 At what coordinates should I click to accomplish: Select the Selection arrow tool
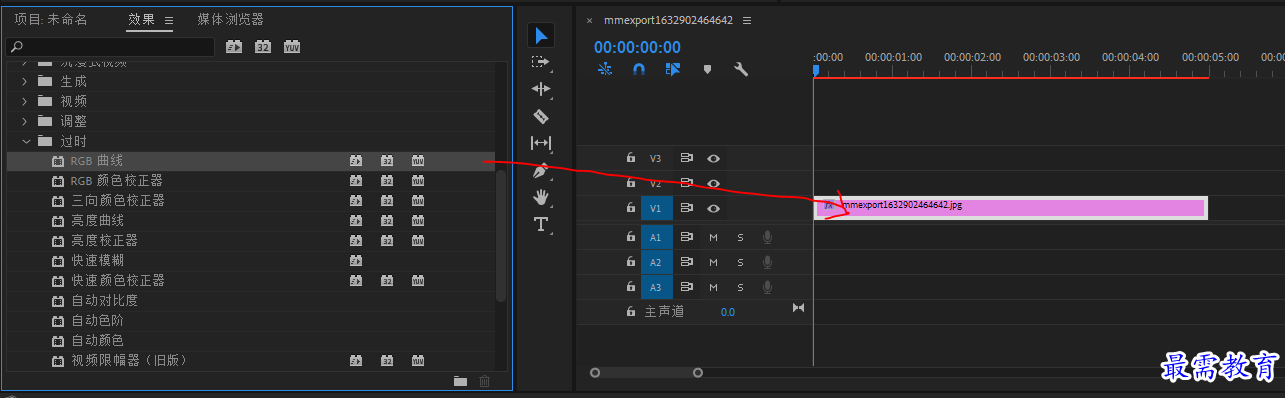pos(541,36)
